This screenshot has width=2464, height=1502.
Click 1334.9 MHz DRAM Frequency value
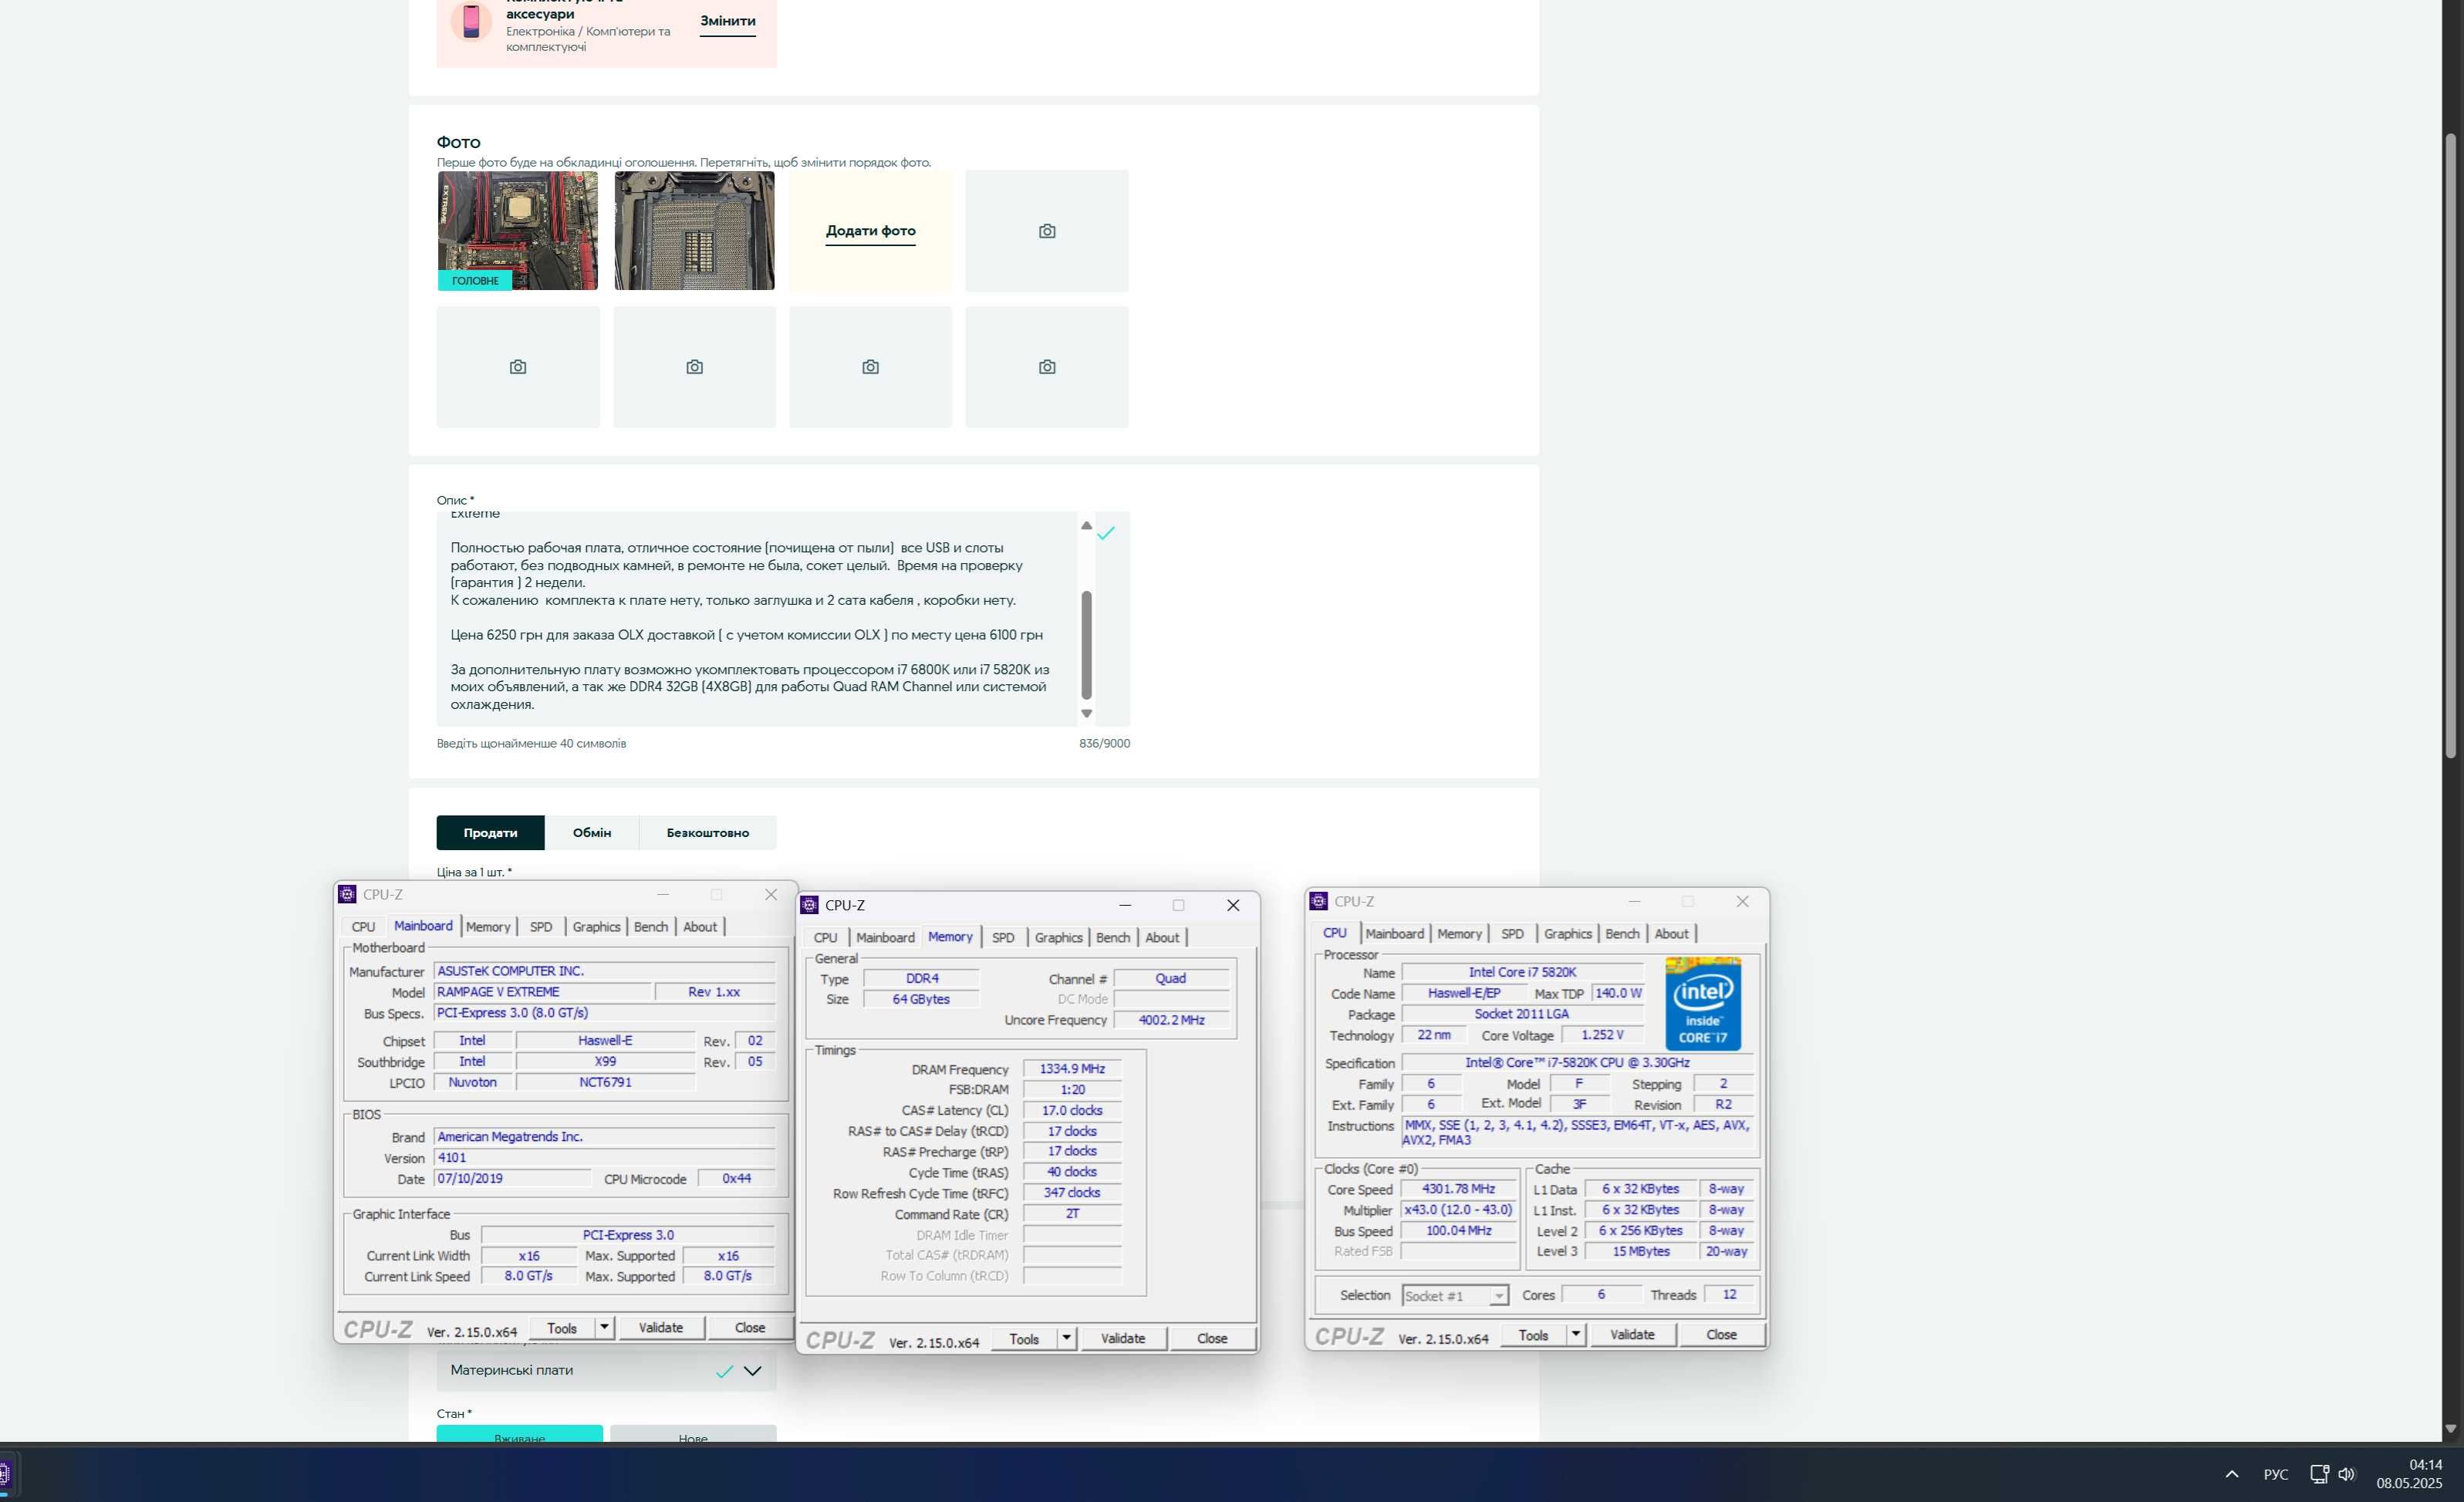[x=1072, y=1069]
